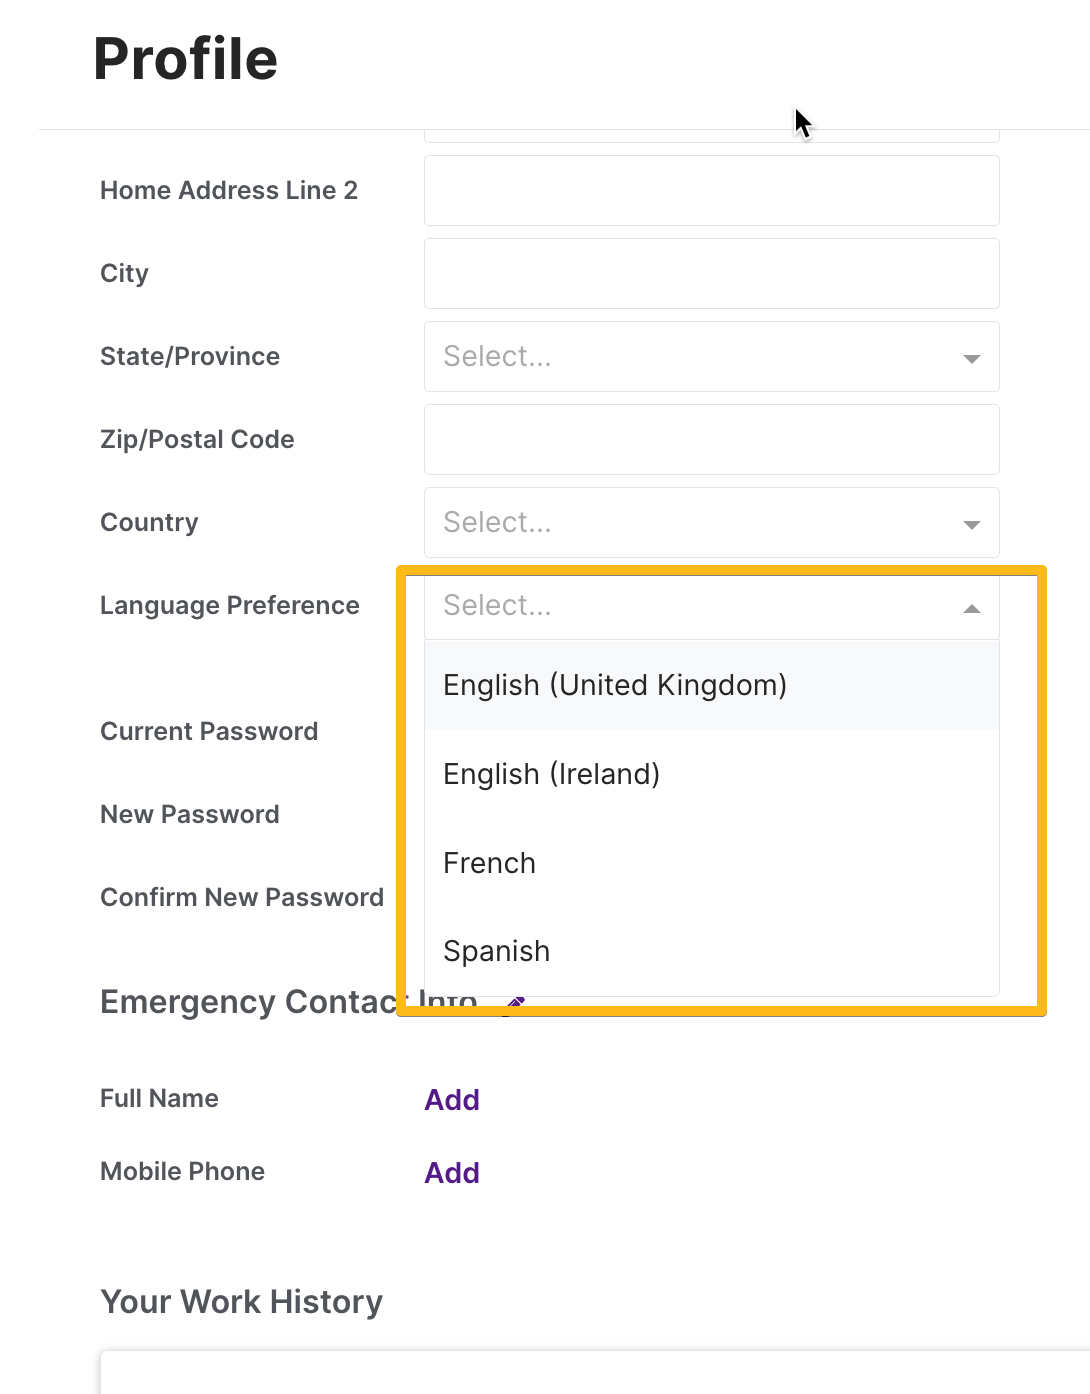Click the Home Address Line 2 field
Viewport: 1090px width, 1394px height.
point(711,190)
